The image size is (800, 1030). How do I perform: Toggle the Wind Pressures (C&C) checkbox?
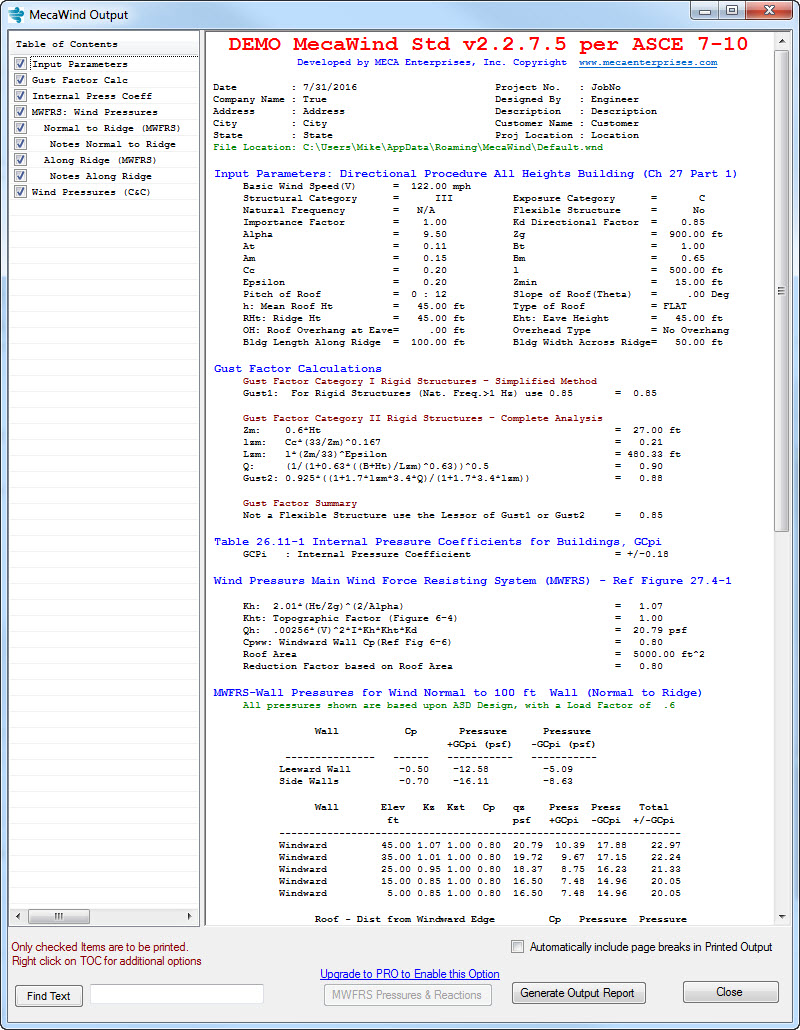[22, 192]
